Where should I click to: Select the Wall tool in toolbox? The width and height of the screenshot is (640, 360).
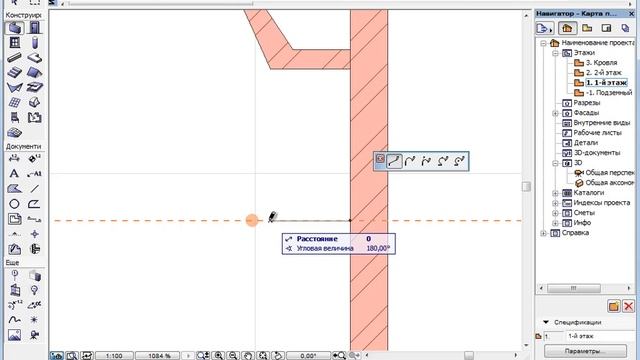[15, 28]
